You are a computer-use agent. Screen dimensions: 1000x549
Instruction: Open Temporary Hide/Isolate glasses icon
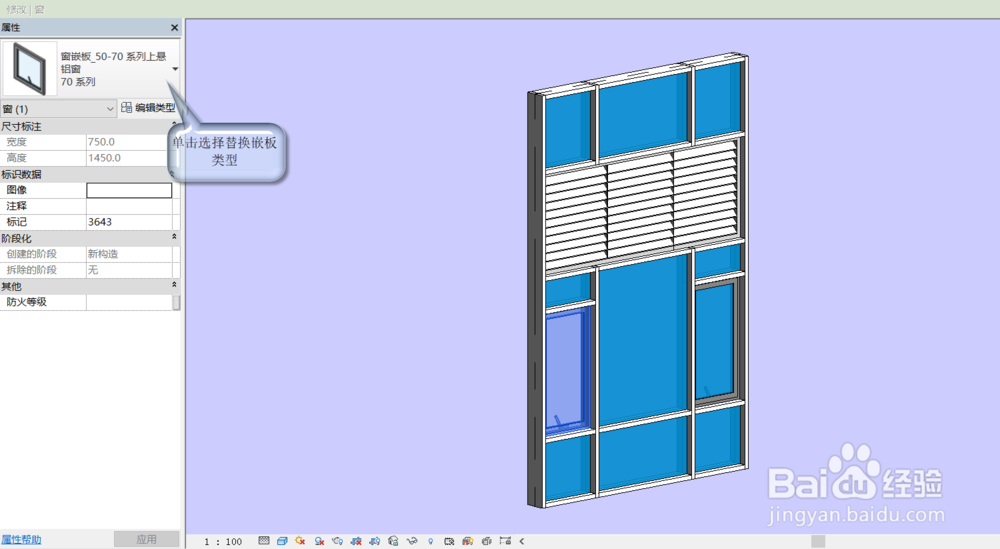[x=412, y=541]
